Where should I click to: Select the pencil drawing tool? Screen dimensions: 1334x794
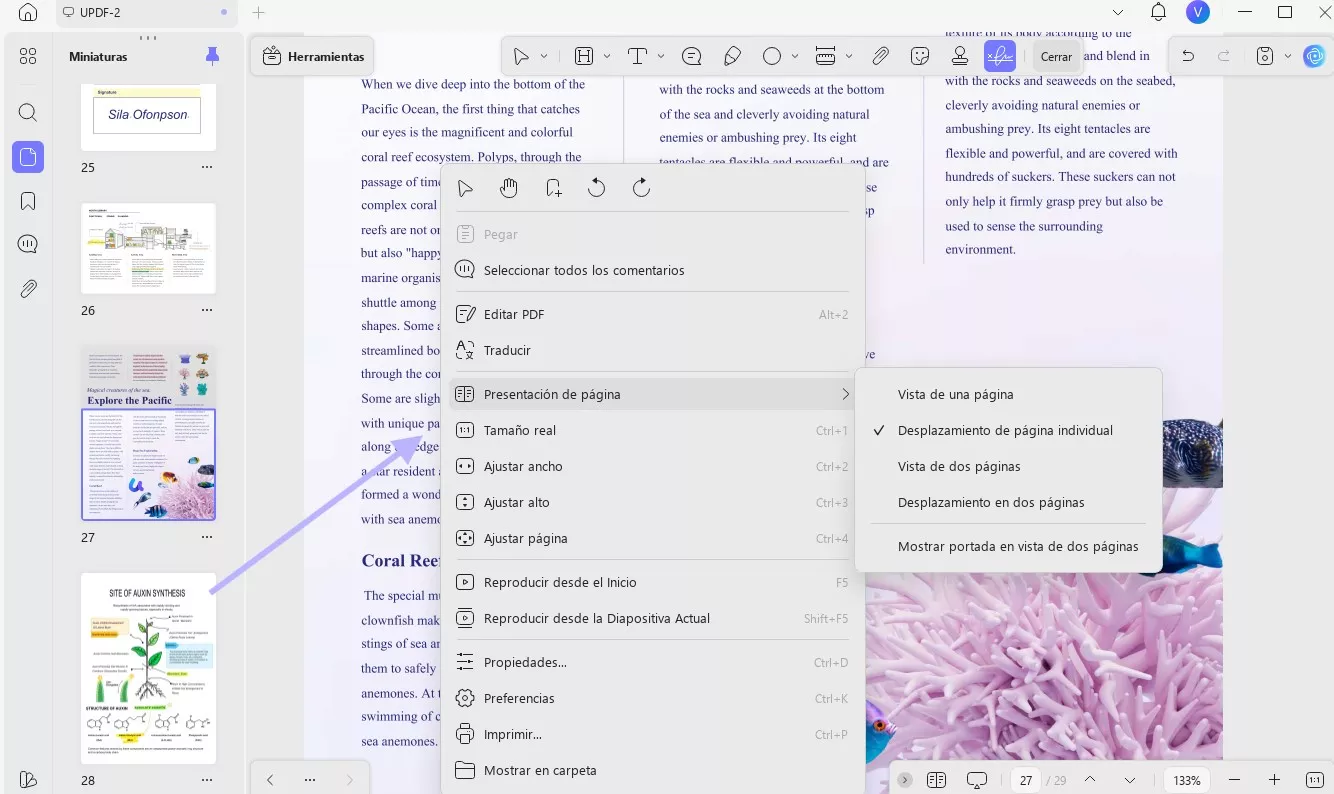(x=732, y=56)
